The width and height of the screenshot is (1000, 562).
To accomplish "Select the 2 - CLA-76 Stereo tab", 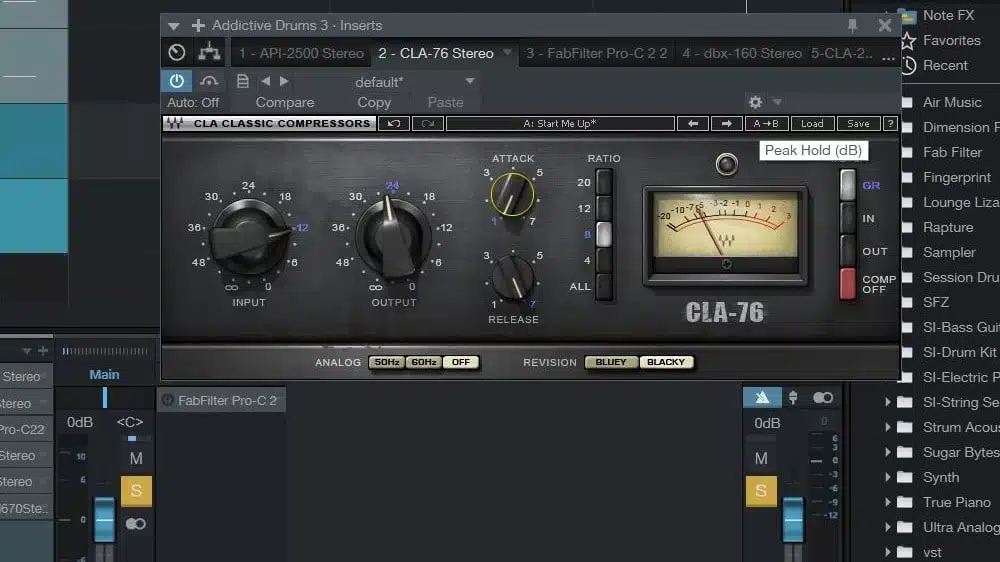I will coord(436,54).
